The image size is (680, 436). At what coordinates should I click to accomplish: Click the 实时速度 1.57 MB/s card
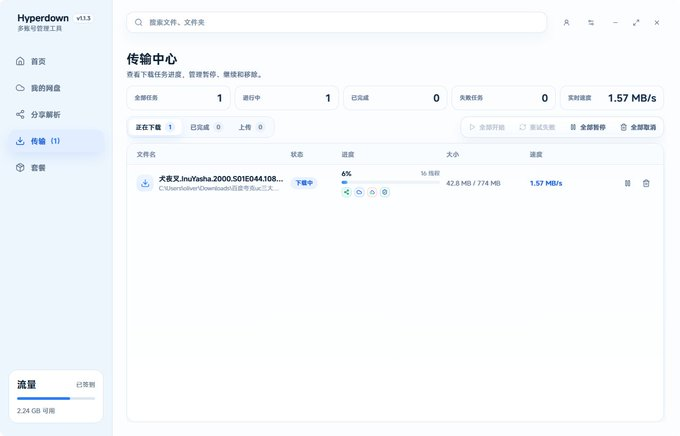(x=612, y=98)
